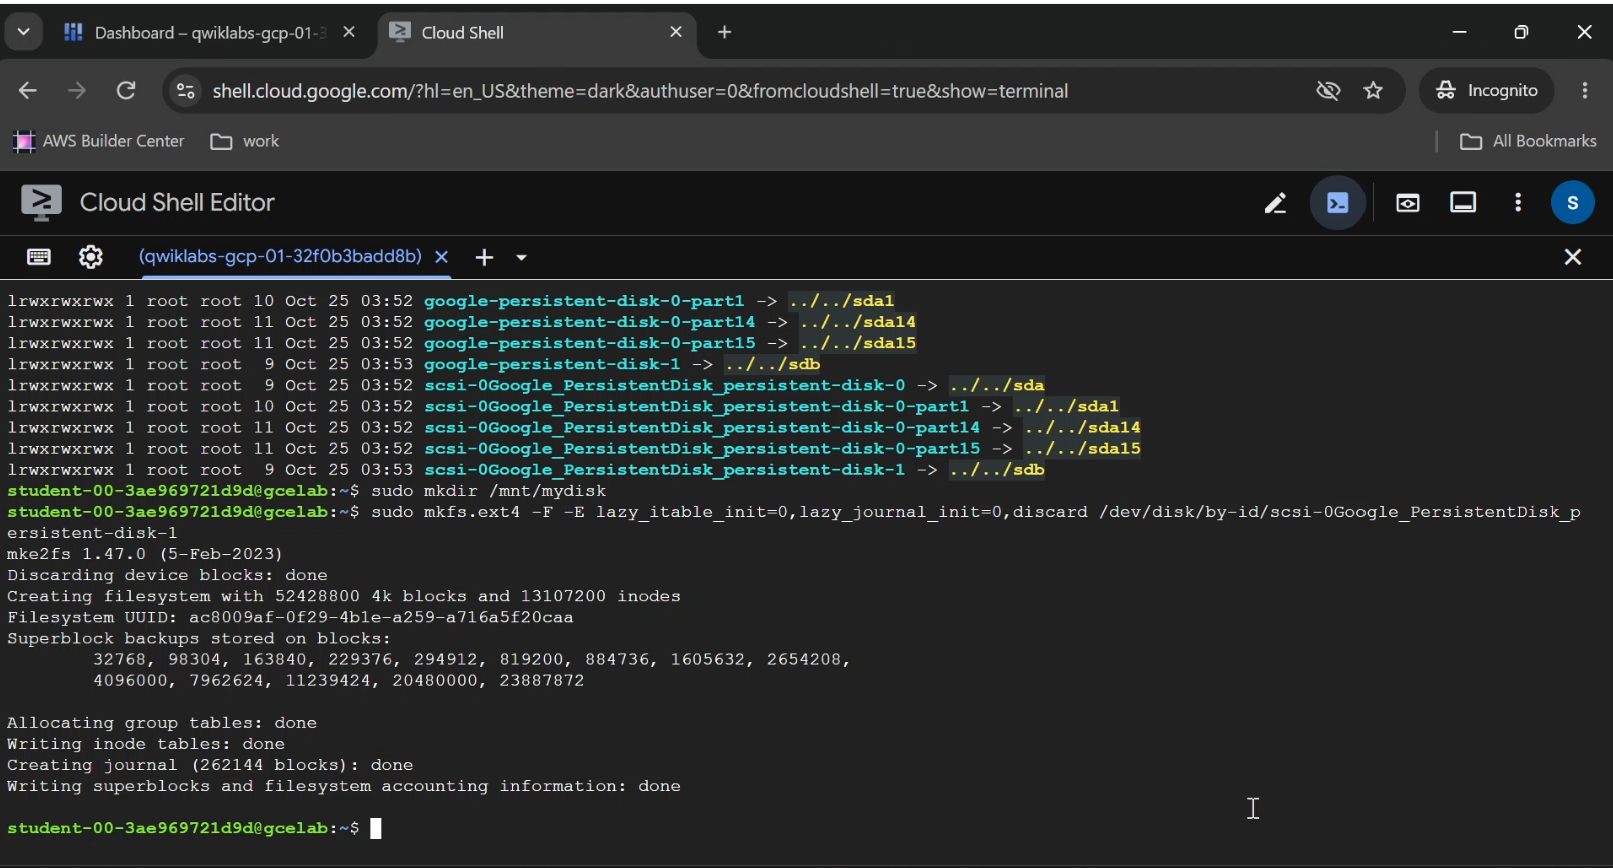
Task: Close the Cloud Shell terminal panel
Action: click(1573, 257)
